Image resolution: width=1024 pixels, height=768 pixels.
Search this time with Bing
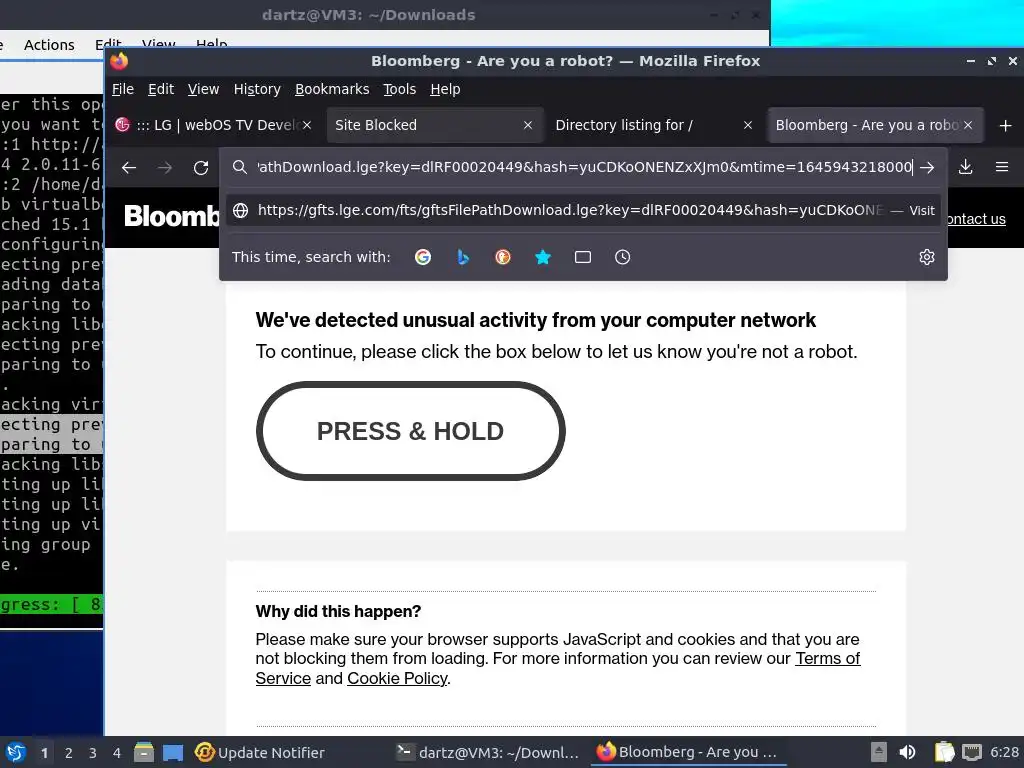(462, 257)
